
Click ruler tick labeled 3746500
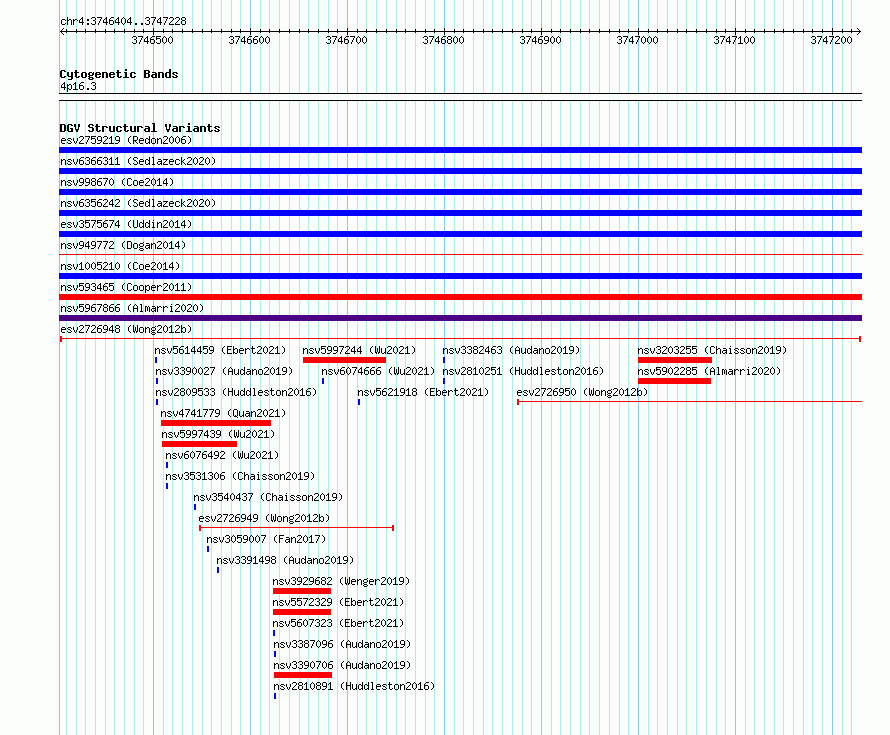[x=152, y=40]
